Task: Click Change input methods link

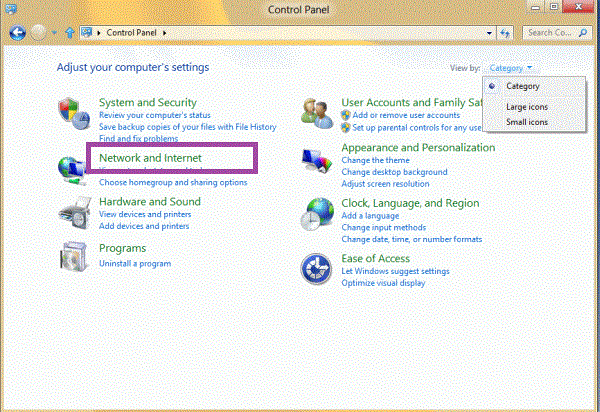Action: click(383, 228)
